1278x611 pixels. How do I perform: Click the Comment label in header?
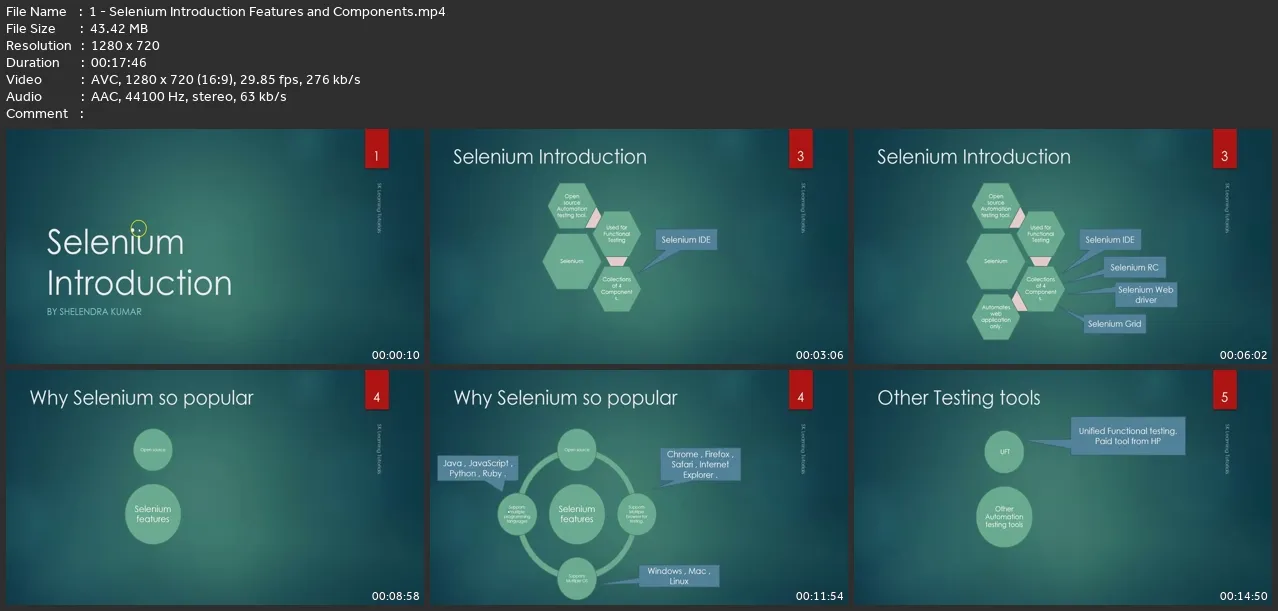(x=37, y=114)
